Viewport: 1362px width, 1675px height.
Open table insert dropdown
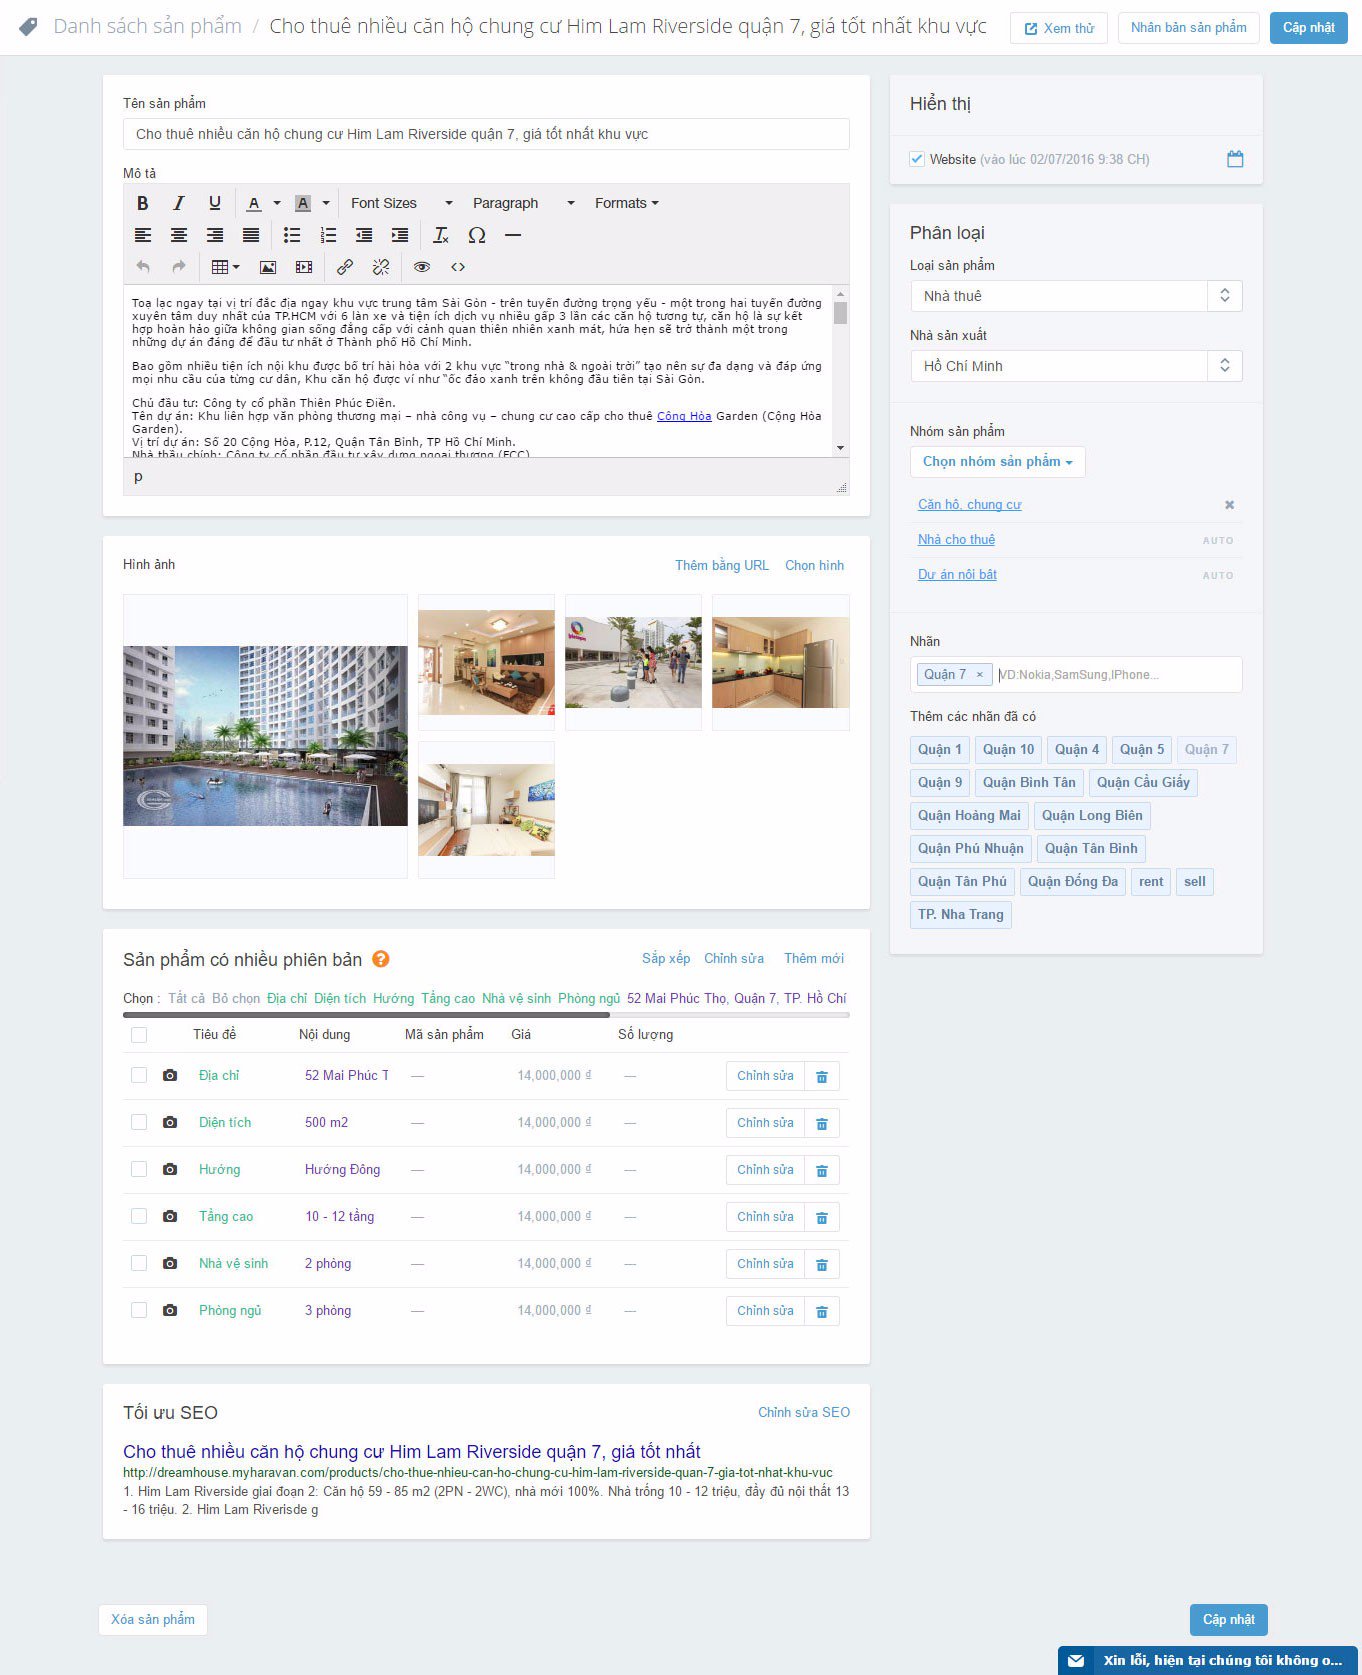[x=226, y=267]
